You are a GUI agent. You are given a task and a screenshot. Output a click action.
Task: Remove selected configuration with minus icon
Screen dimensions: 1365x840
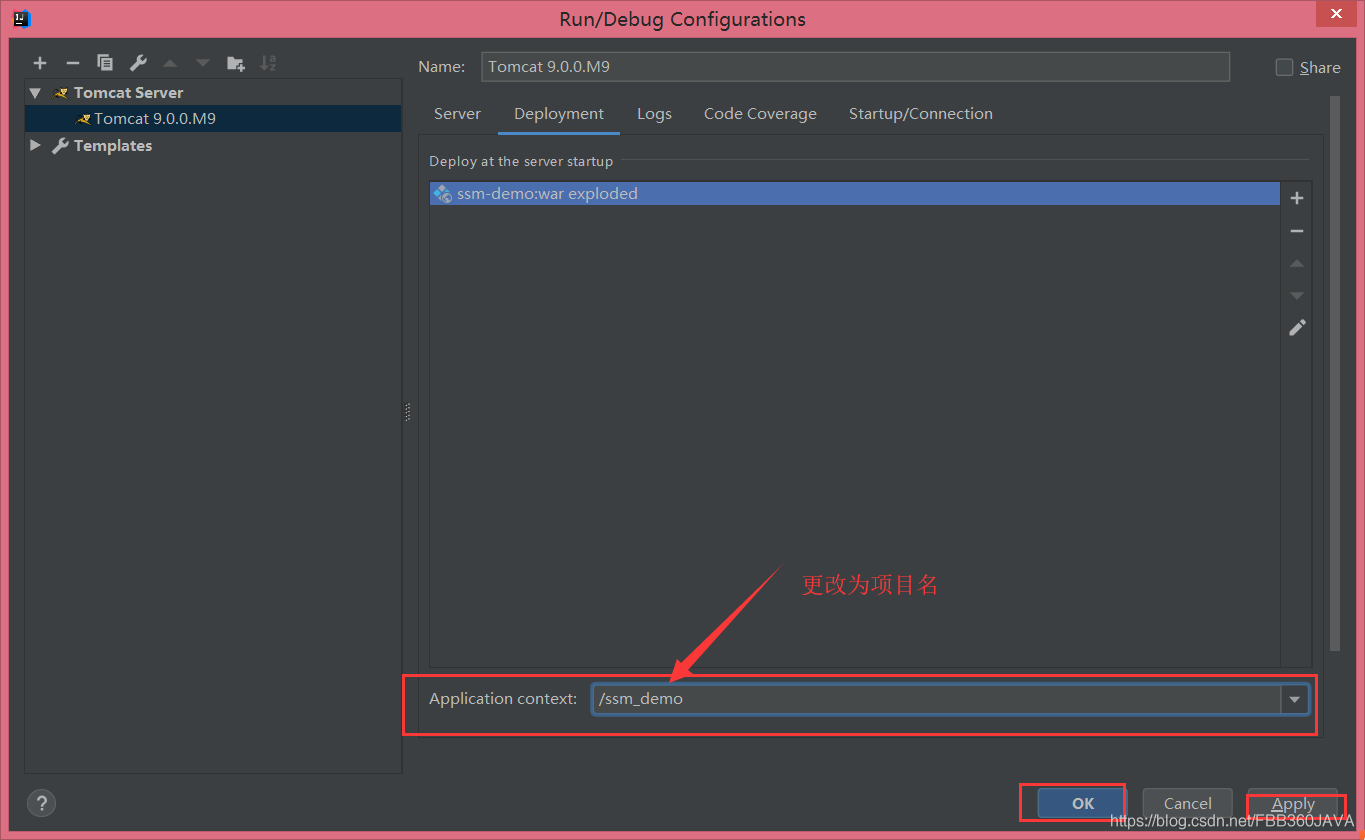coord(72,63)
